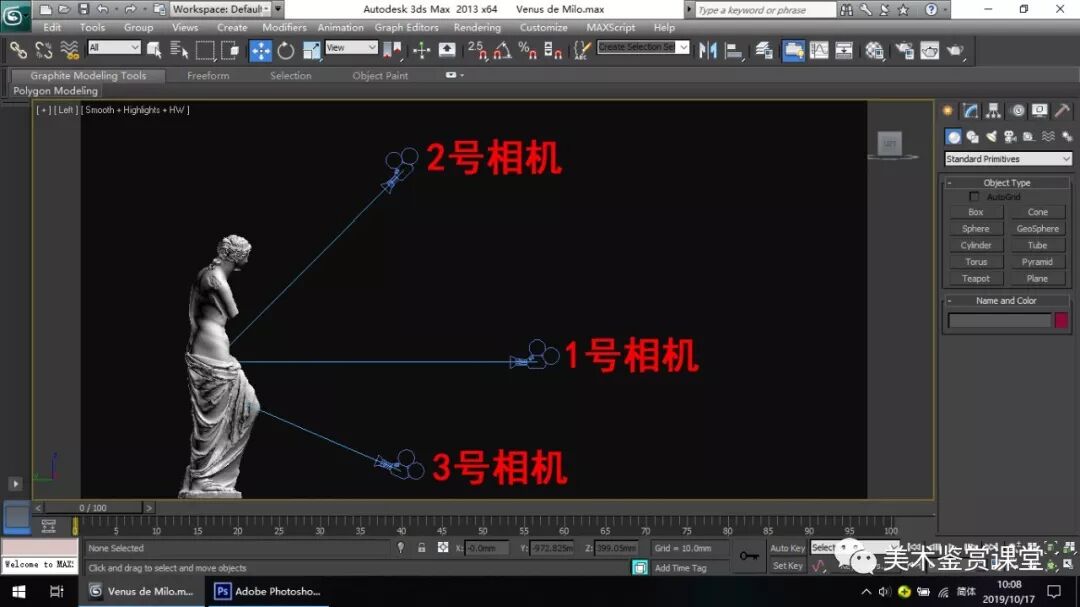Click the Select and Manipulate tool
This screenshot has height=607, width=1080.
click(421, 50)
